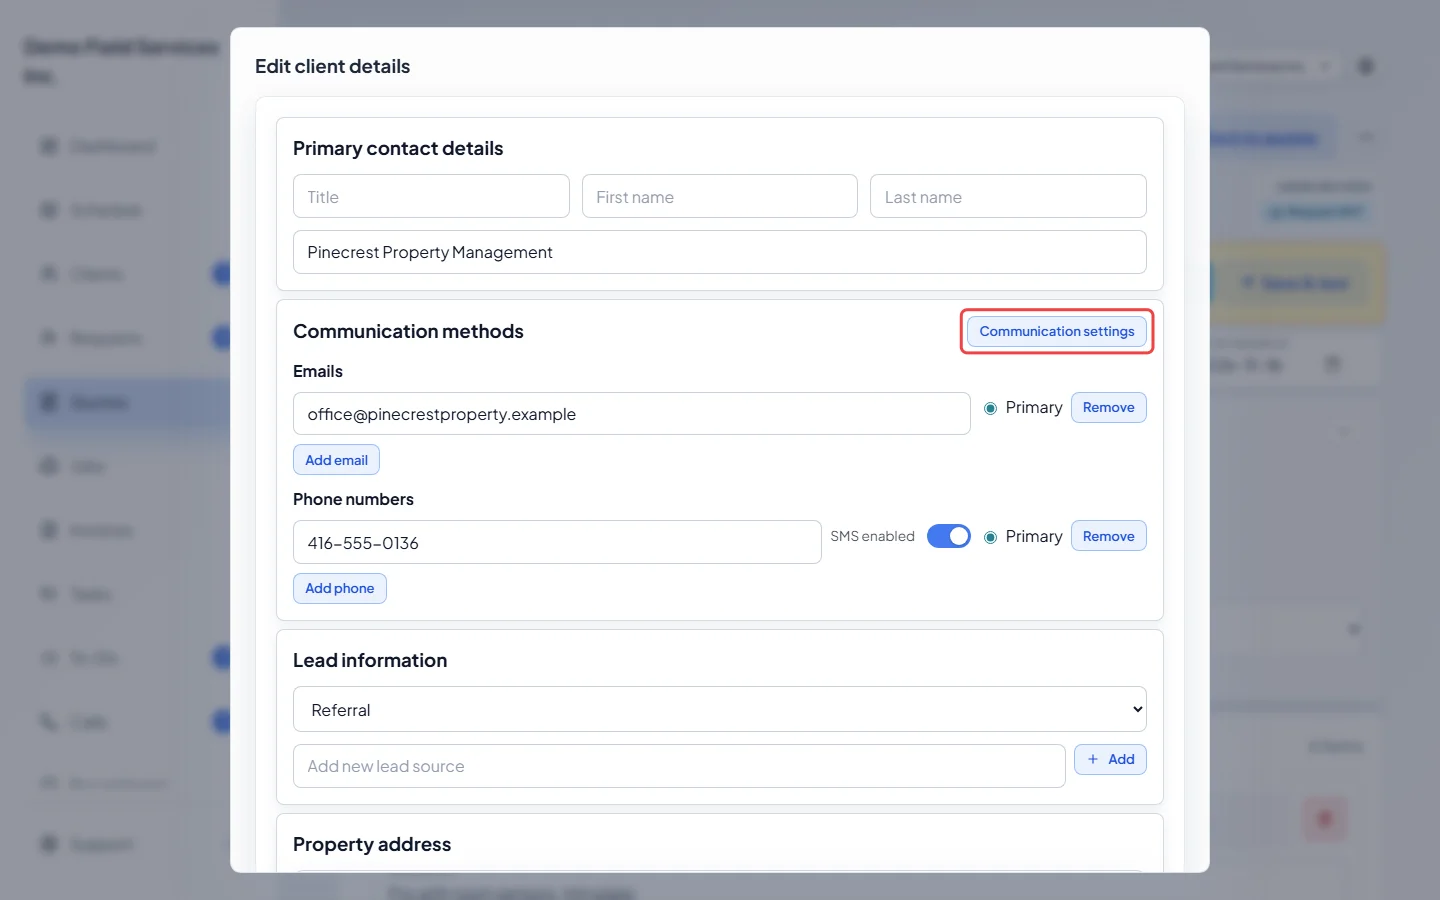The image size is (1440, 900).
Task: Click the Add phone button
Action: pyautogui.click(x=339, y=588)
